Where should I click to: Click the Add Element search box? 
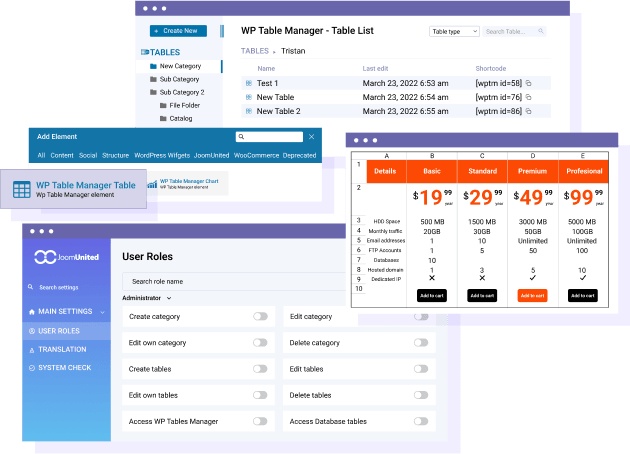click(269, 137)
